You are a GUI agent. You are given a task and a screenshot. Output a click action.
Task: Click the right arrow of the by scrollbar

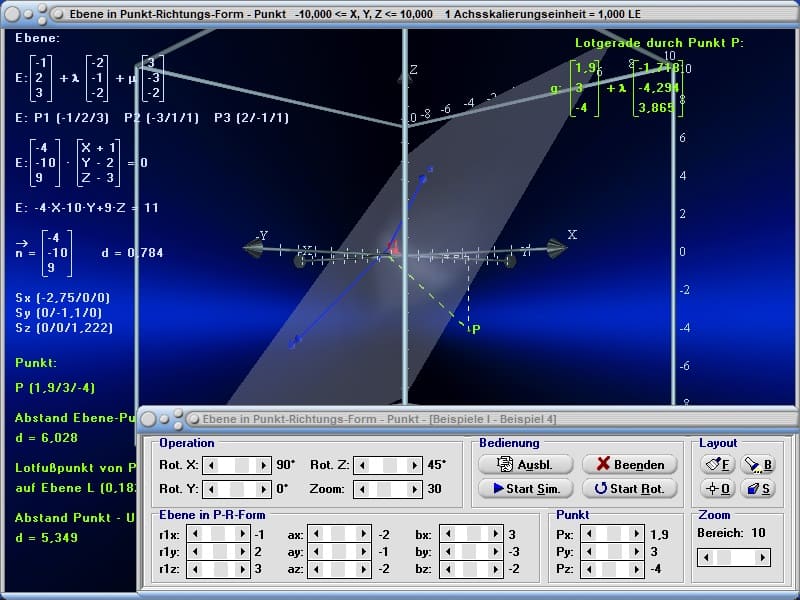495,552
